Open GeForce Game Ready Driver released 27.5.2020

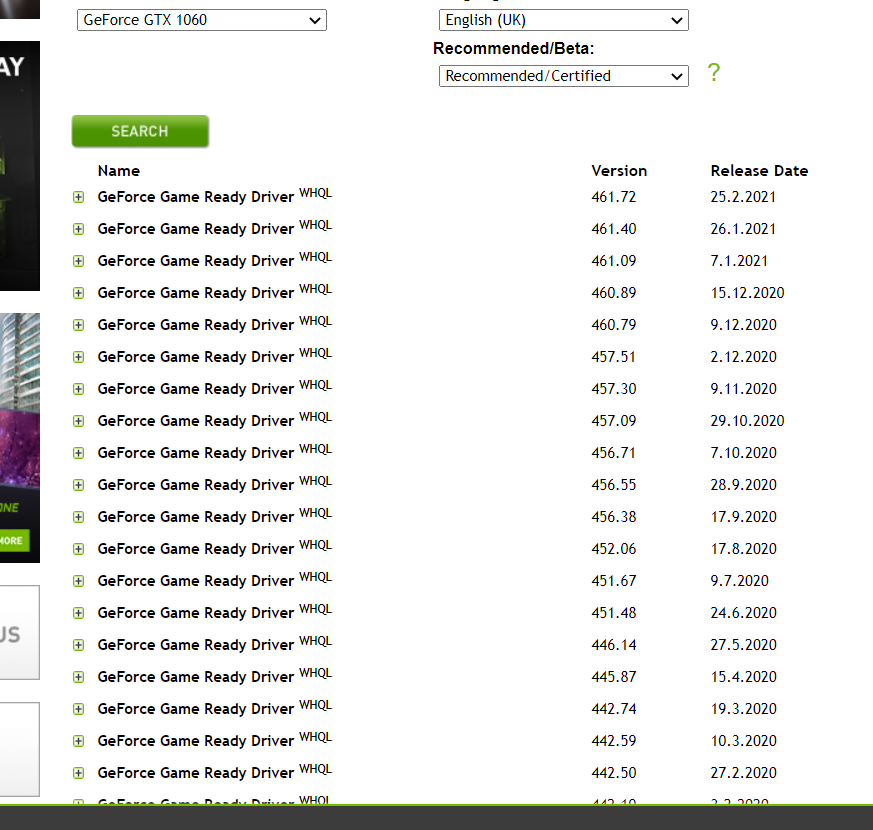point(195,645)
